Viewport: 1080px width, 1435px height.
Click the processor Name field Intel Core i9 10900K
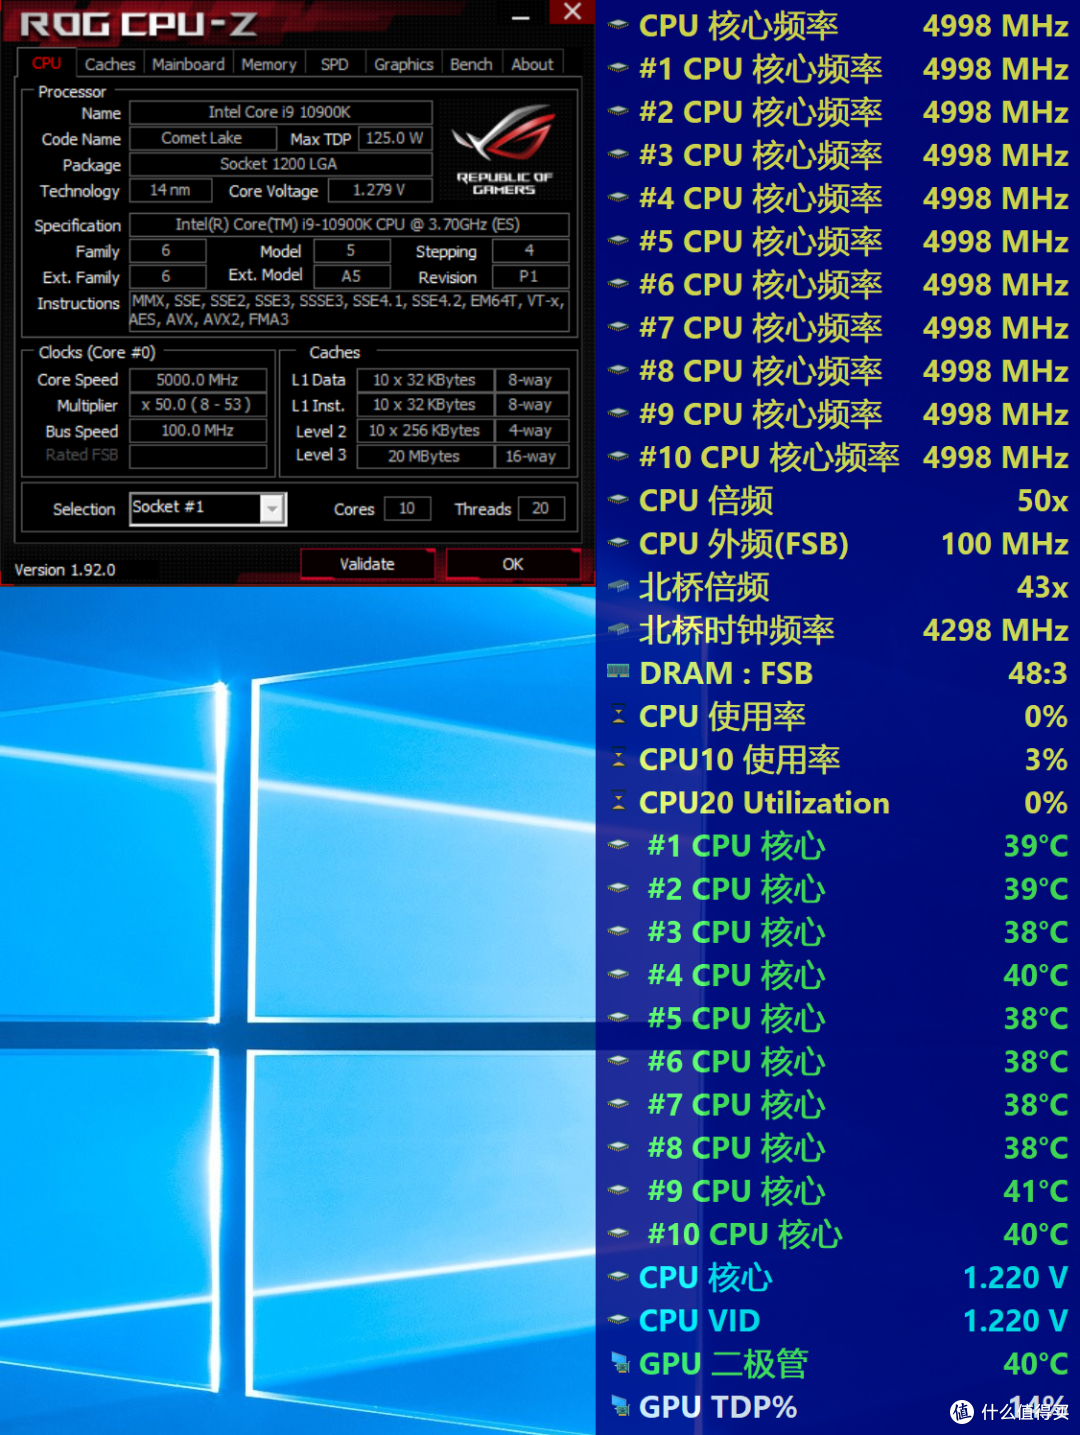(280, 112)
